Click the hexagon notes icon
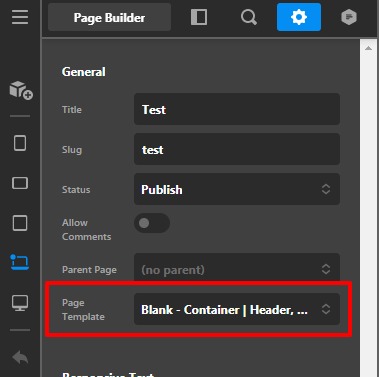Viewport: 379px width, 377px height. pyautogui.click(x=349, y=17)
